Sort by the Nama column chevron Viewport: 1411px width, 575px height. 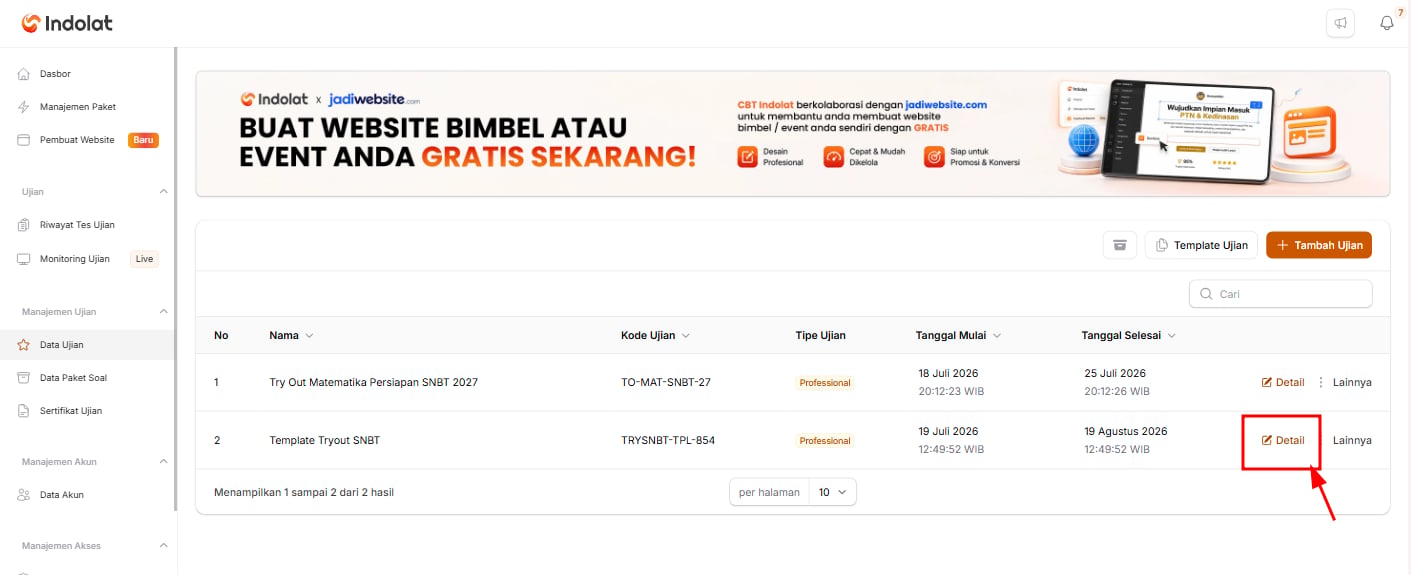click(x=309, y=336)
